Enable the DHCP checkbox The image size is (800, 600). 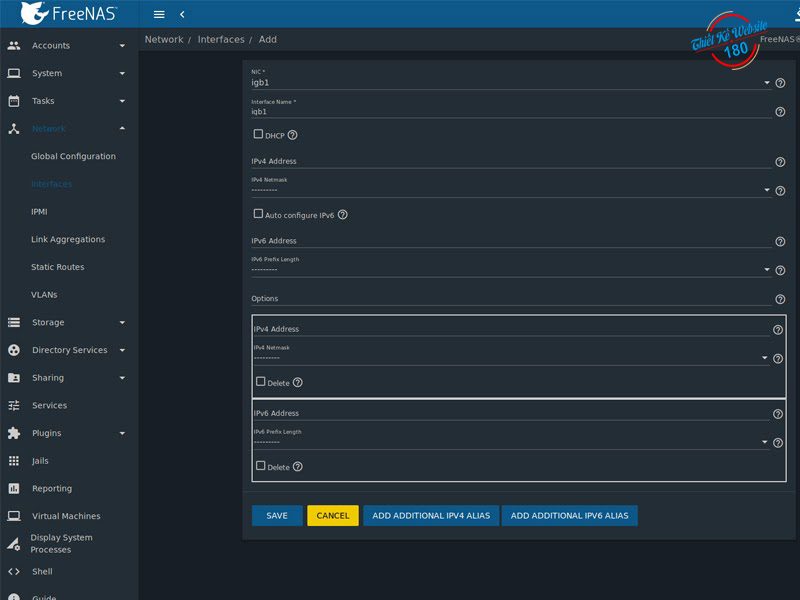pyautogui.click(x=259, y=134)
